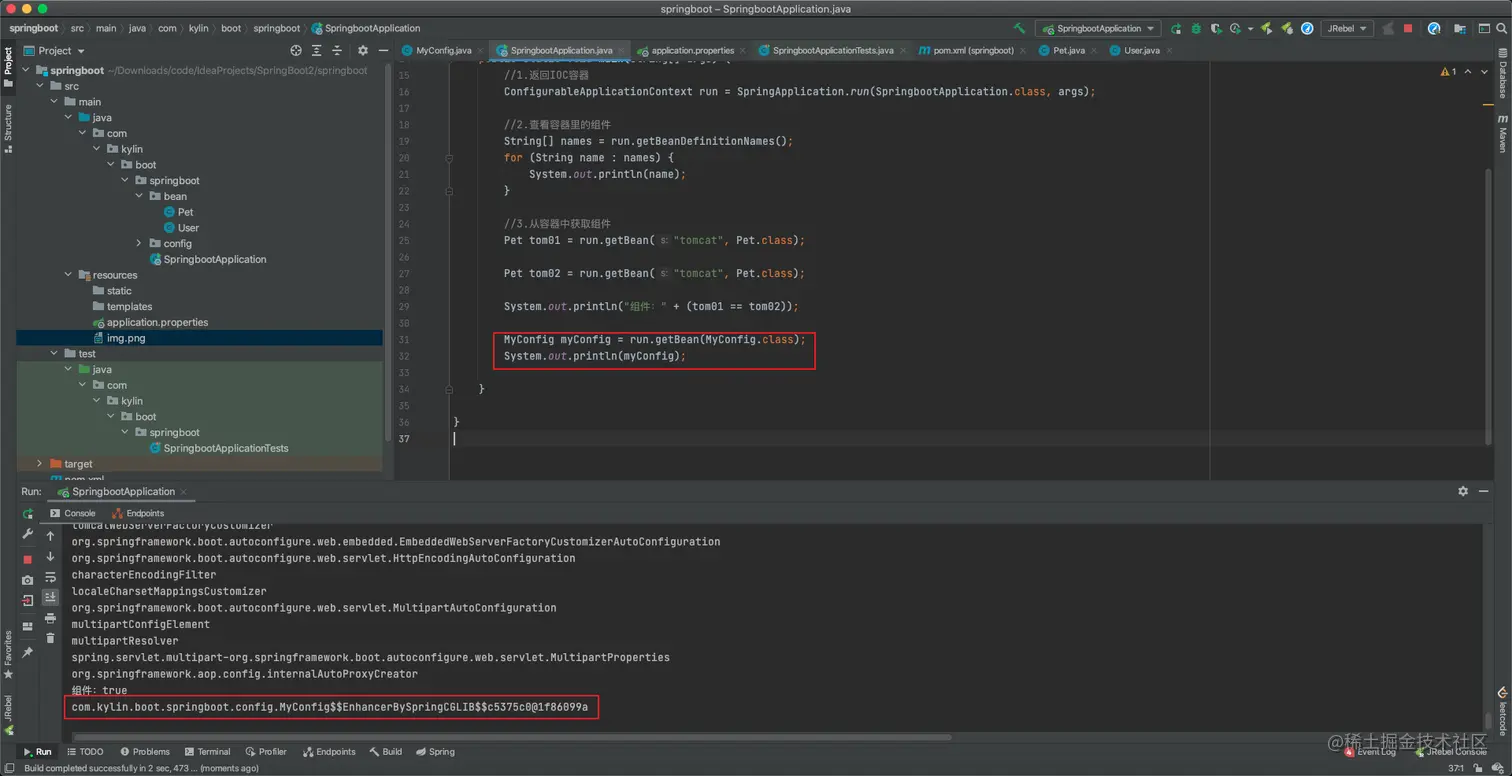Screen dimensions: 1512x776
Task: Click Expand All icon in Project panel
Action: click(317, 50)
